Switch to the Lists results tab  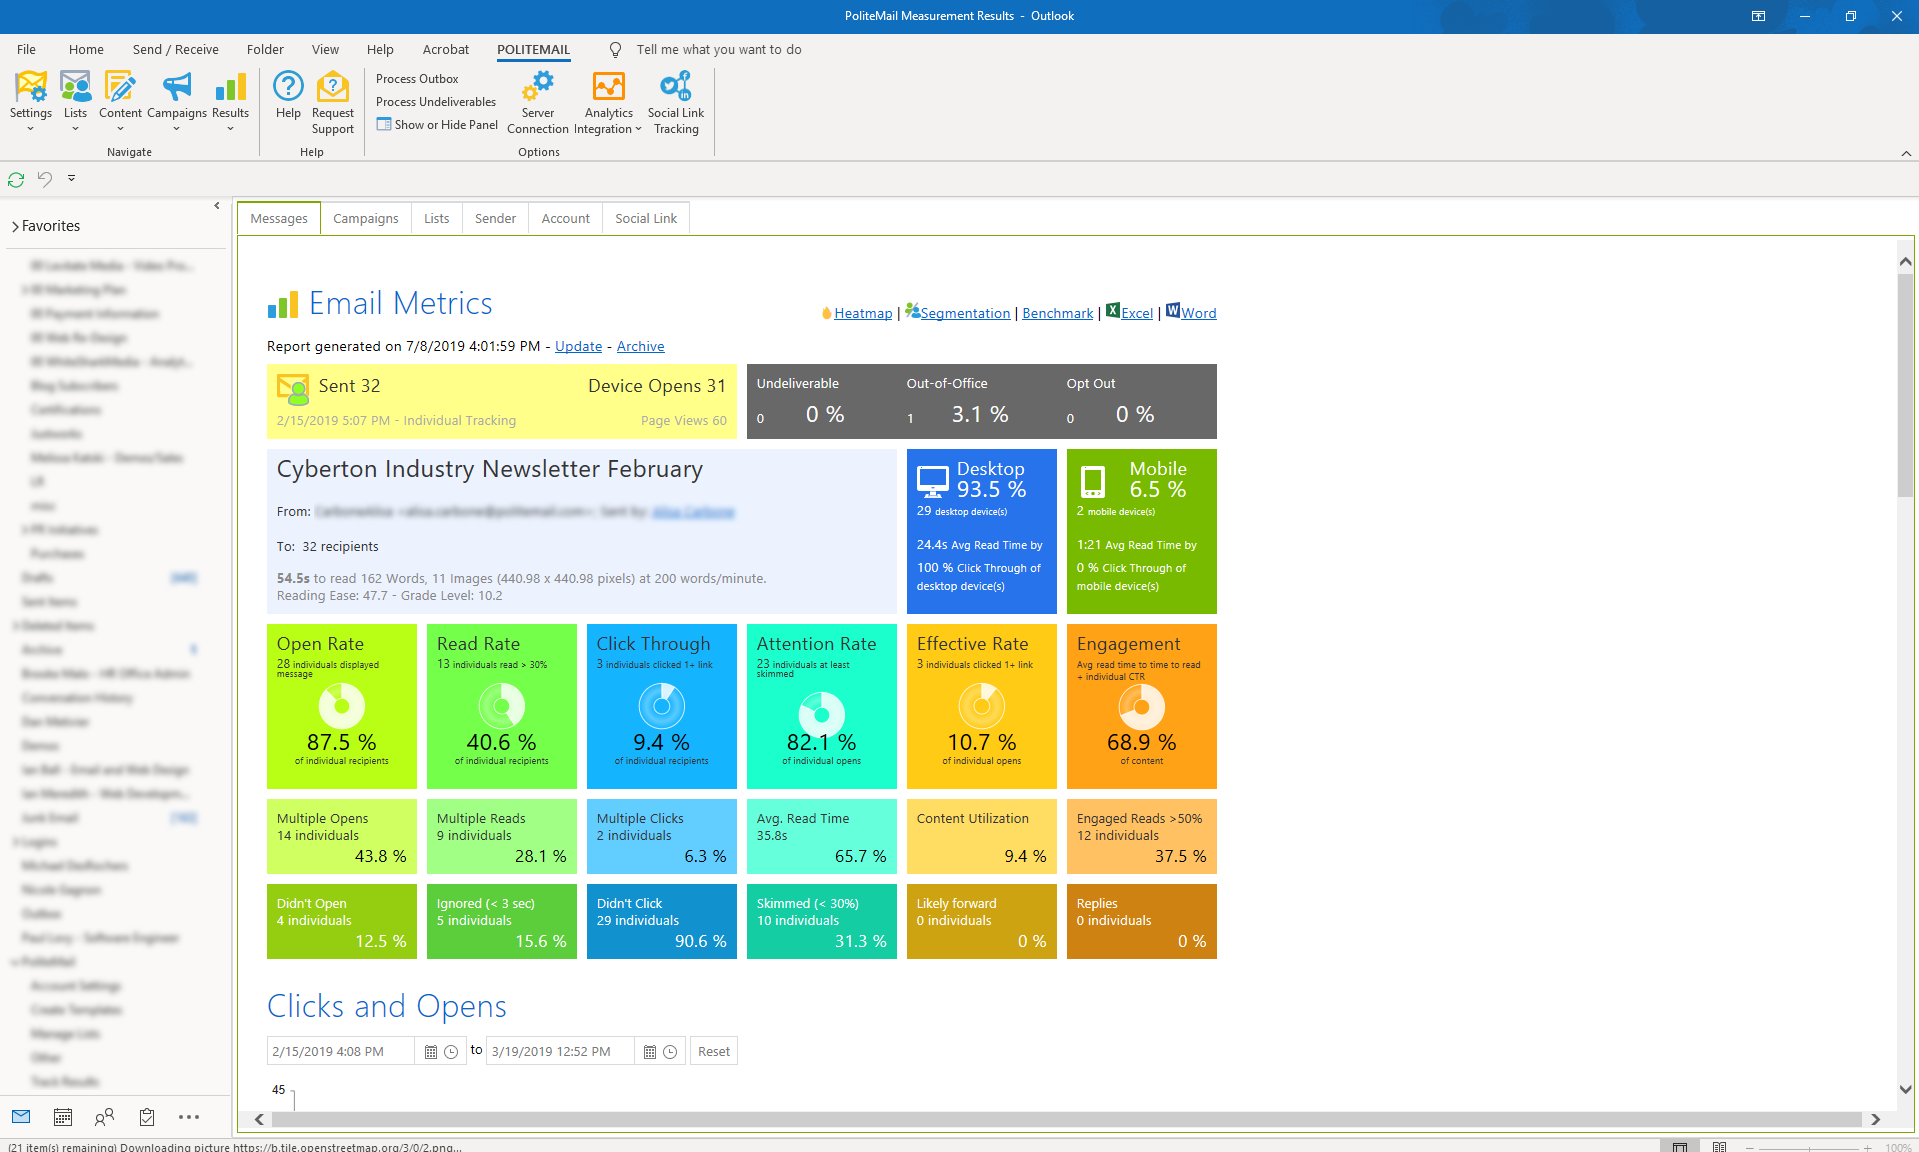[437, 219]
